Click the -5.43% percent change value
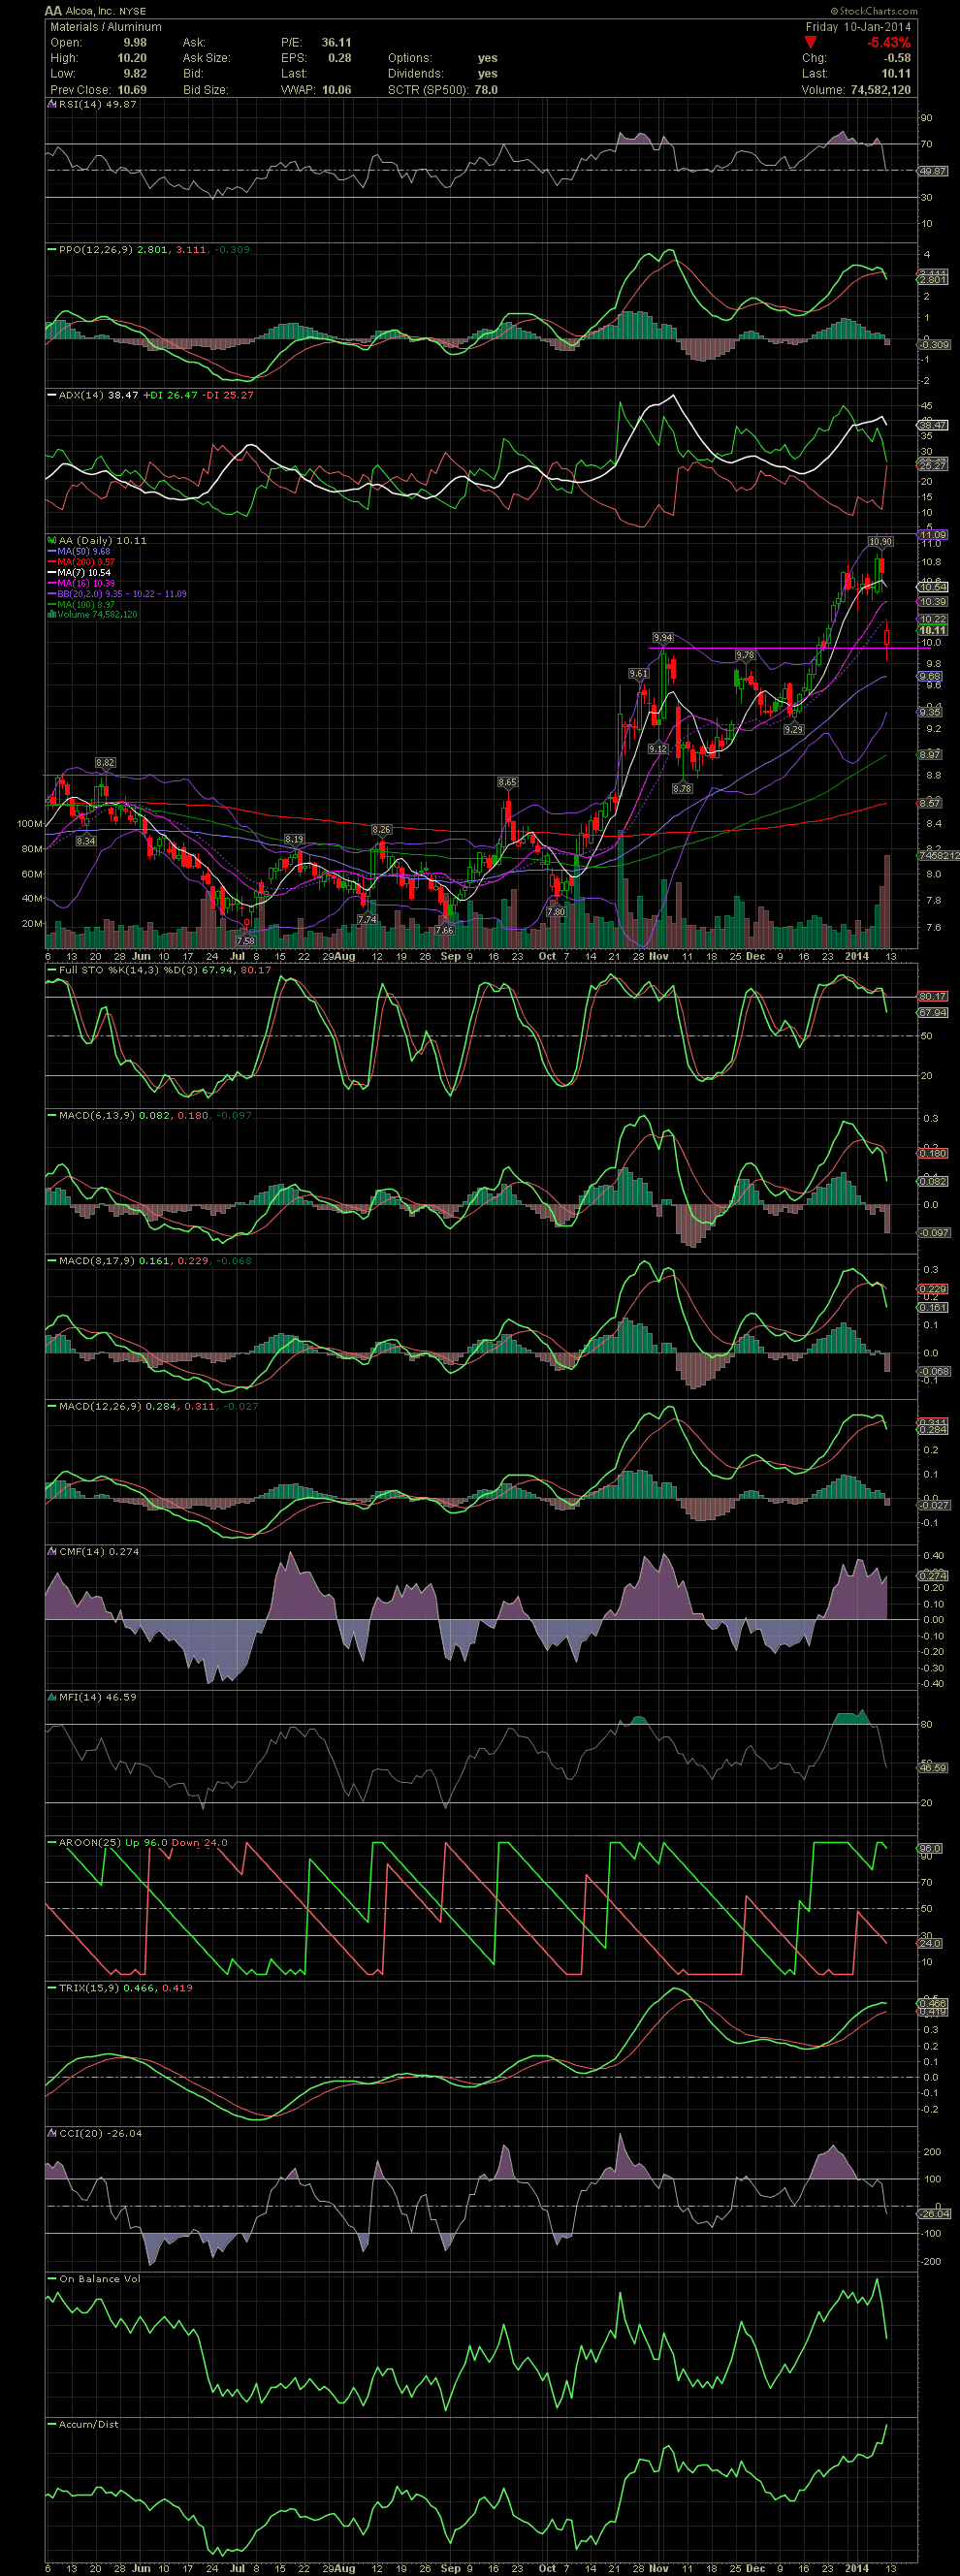The width and height of the screenshot is (960, 2576). 889,42
